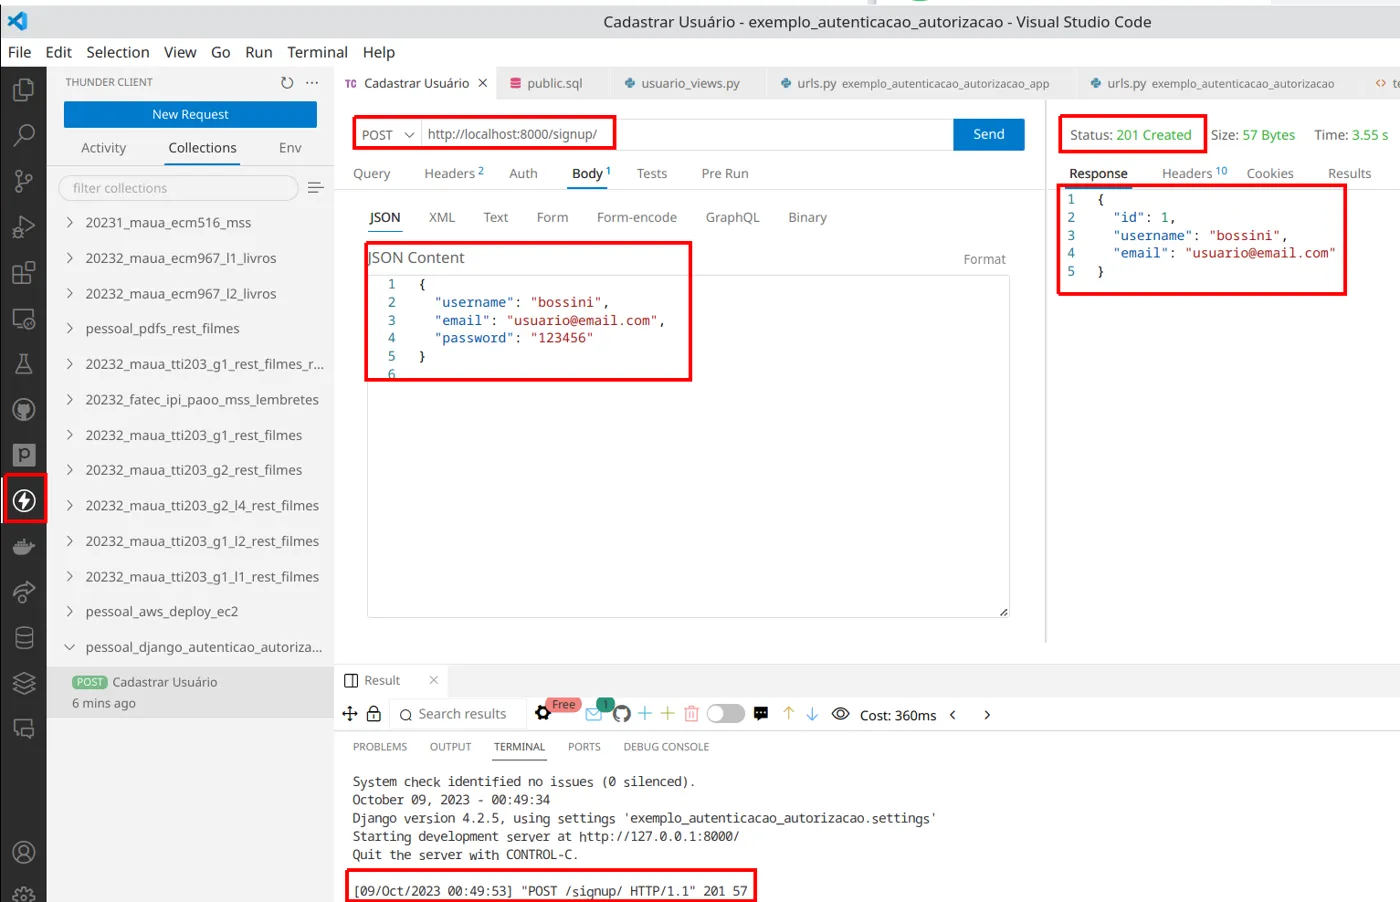The image size is (1400, 902).
Task: Open the GitHub view in activity bar
Action: click(23, 410)
